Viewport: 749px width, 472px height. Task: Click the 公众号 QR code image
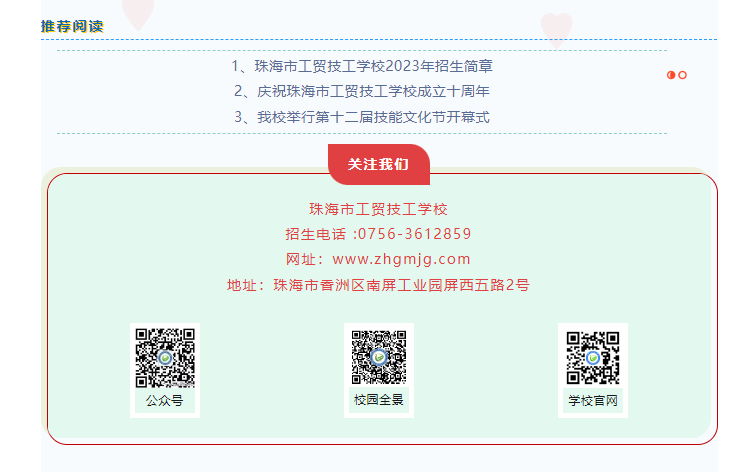tap(165, 358)
